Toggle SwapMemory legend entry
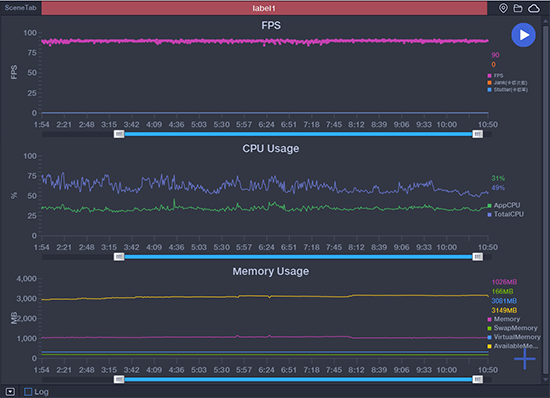This screenshot has height=398, width=550. pyautogui.click(x=512, y=328)
